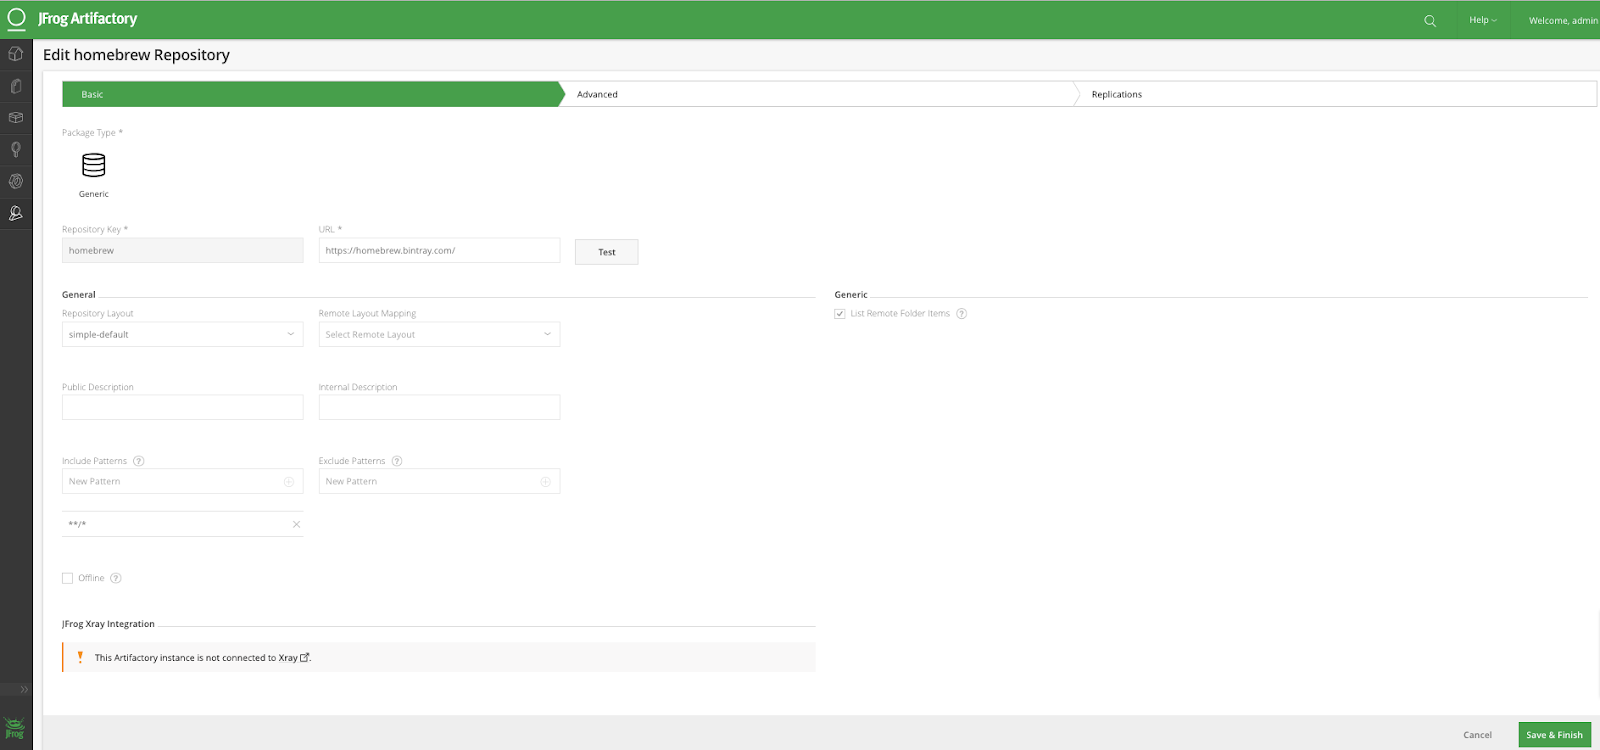Expand the sidebar with the double-arrow

click(24, 690)
